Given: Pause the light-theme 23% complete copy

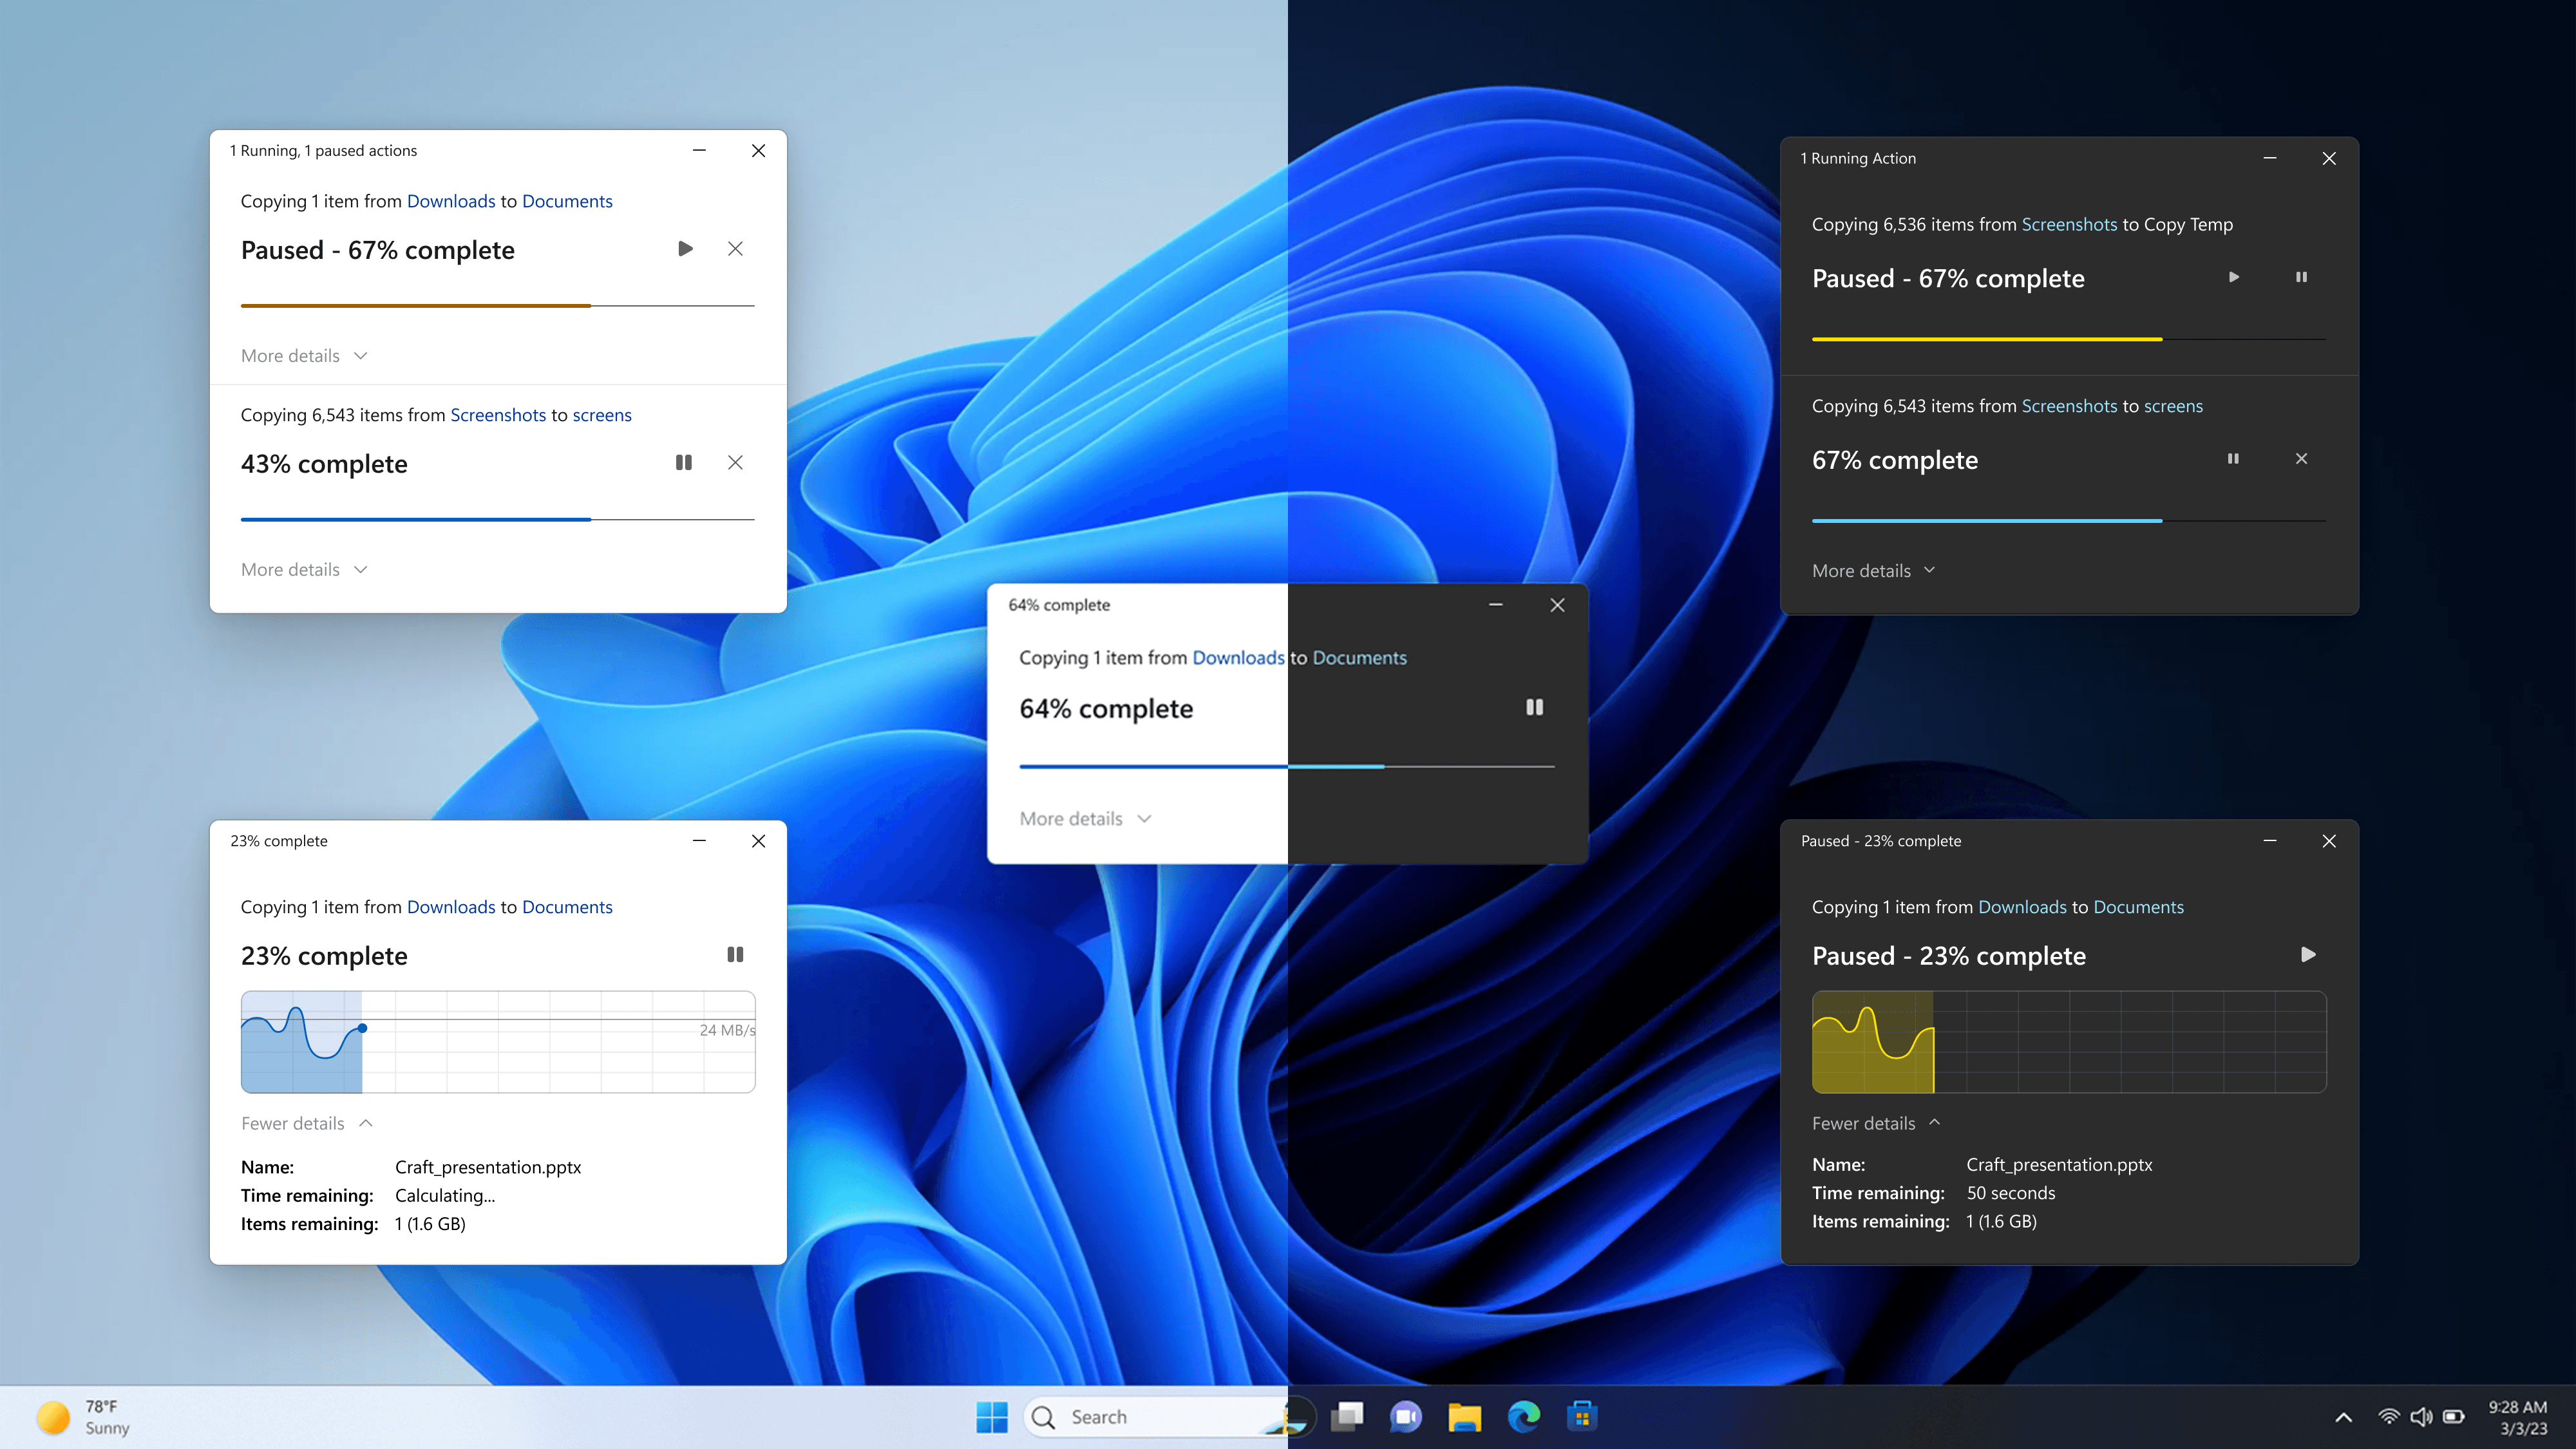Looking at the screenshot, I should [735, 954].
